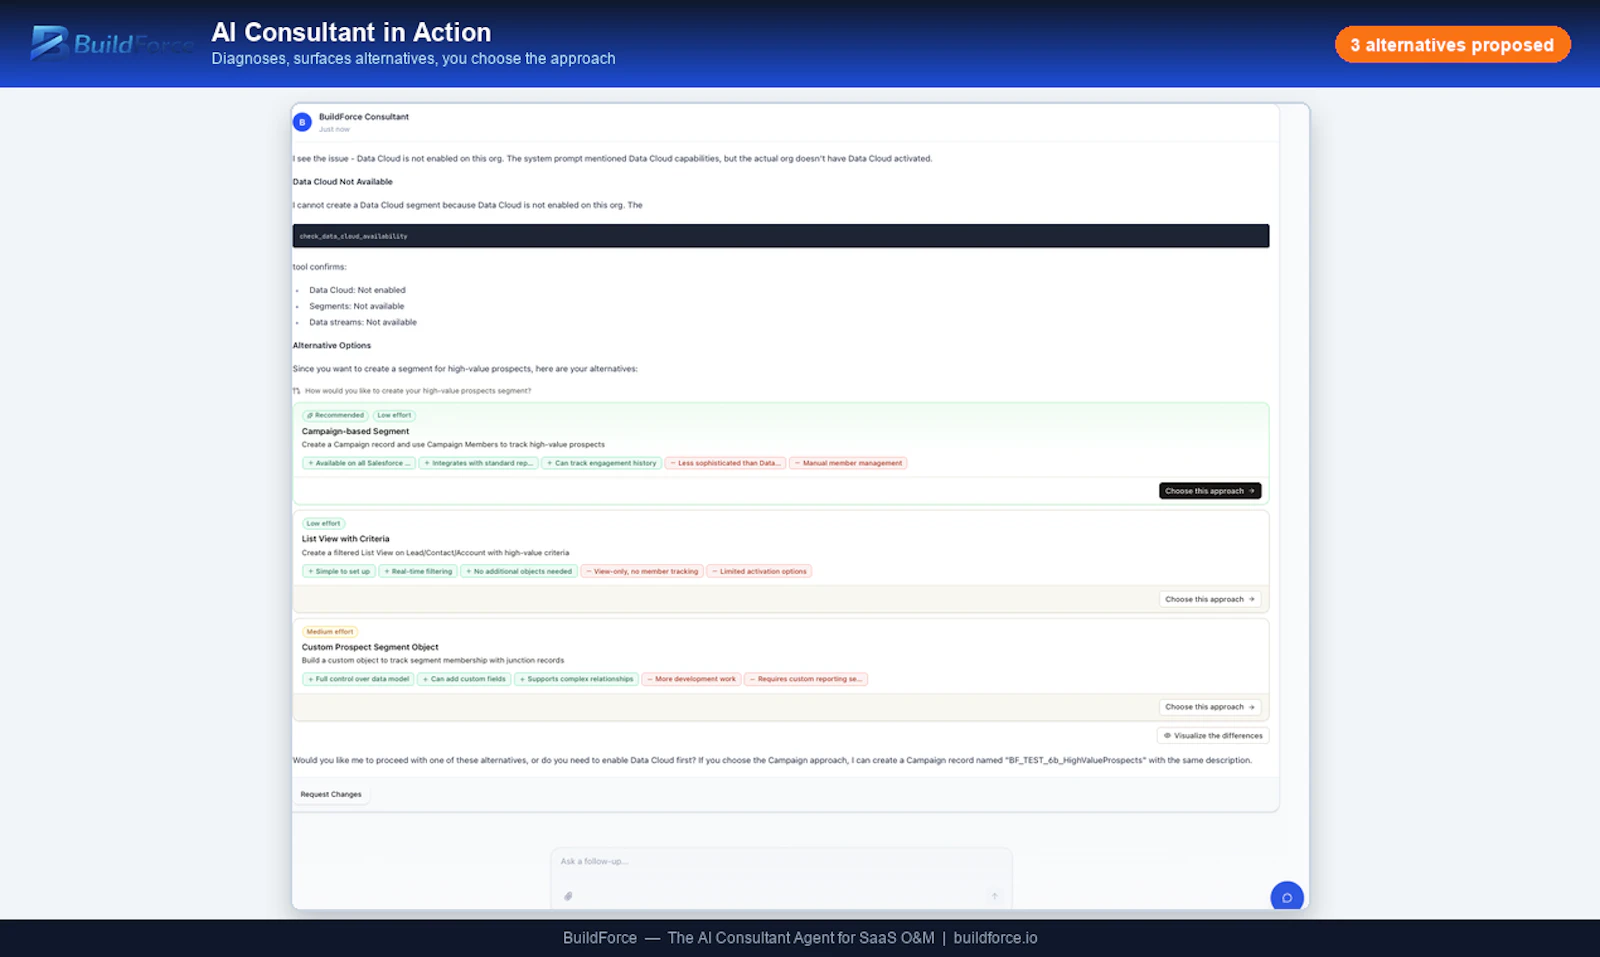Click Visualize the differences button
The image size is (1600, 957).
[1213, 736]
